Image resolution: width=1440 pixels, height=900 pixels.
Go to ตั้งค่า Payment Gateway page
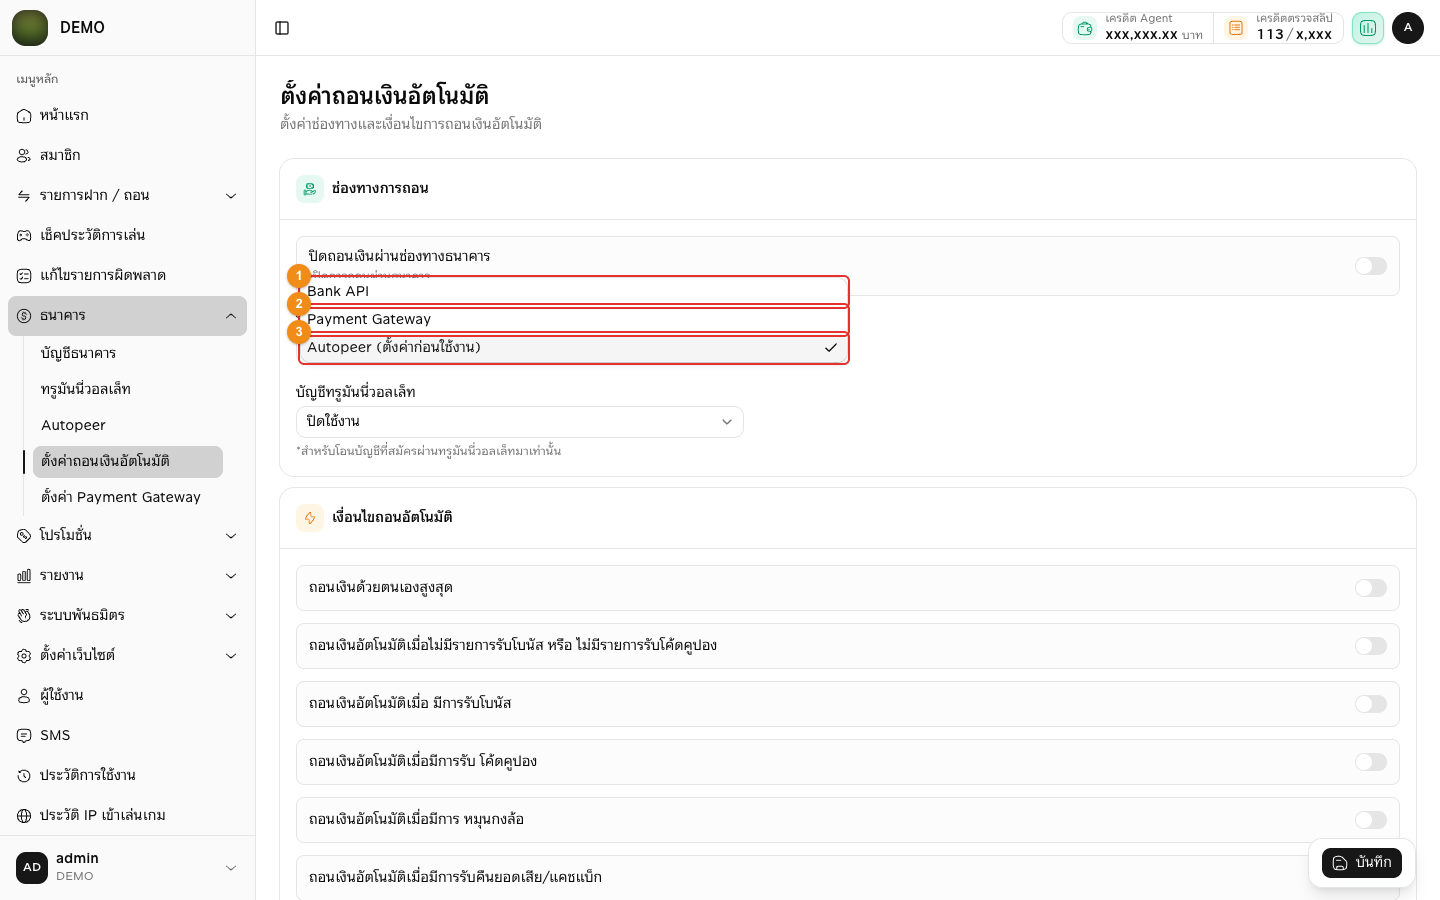coord(128,498)
